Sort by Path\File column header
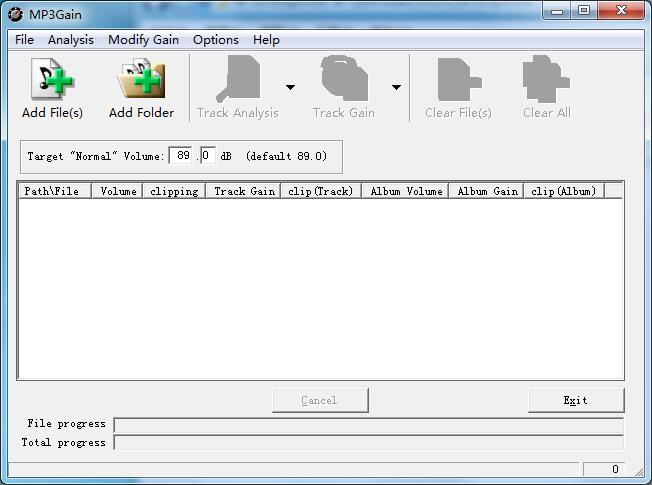The image size is (652, 485). [x=54, y=191]
